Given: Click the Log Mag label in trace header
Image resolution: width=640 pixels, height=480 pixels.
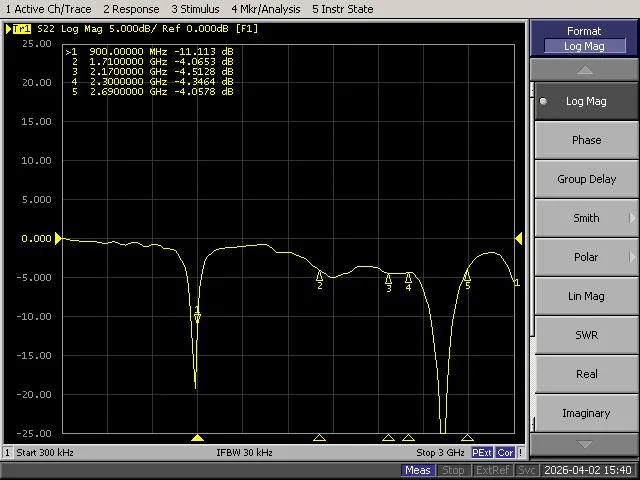Looking at the screenshot, I should [x=82, y=29].
